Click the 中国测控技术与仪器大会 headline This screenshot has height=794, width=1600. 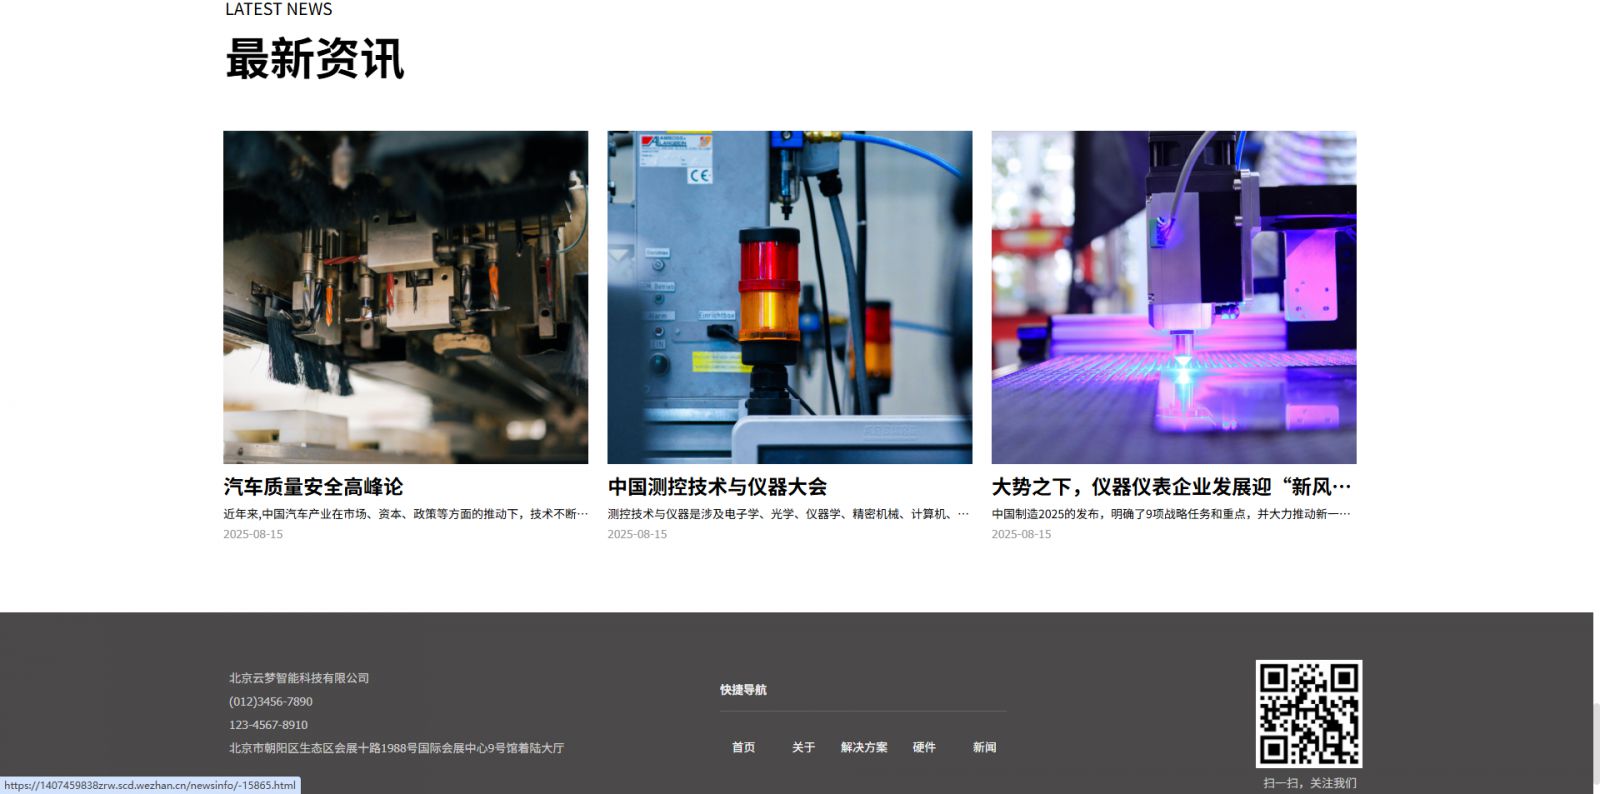pos(717,487)
